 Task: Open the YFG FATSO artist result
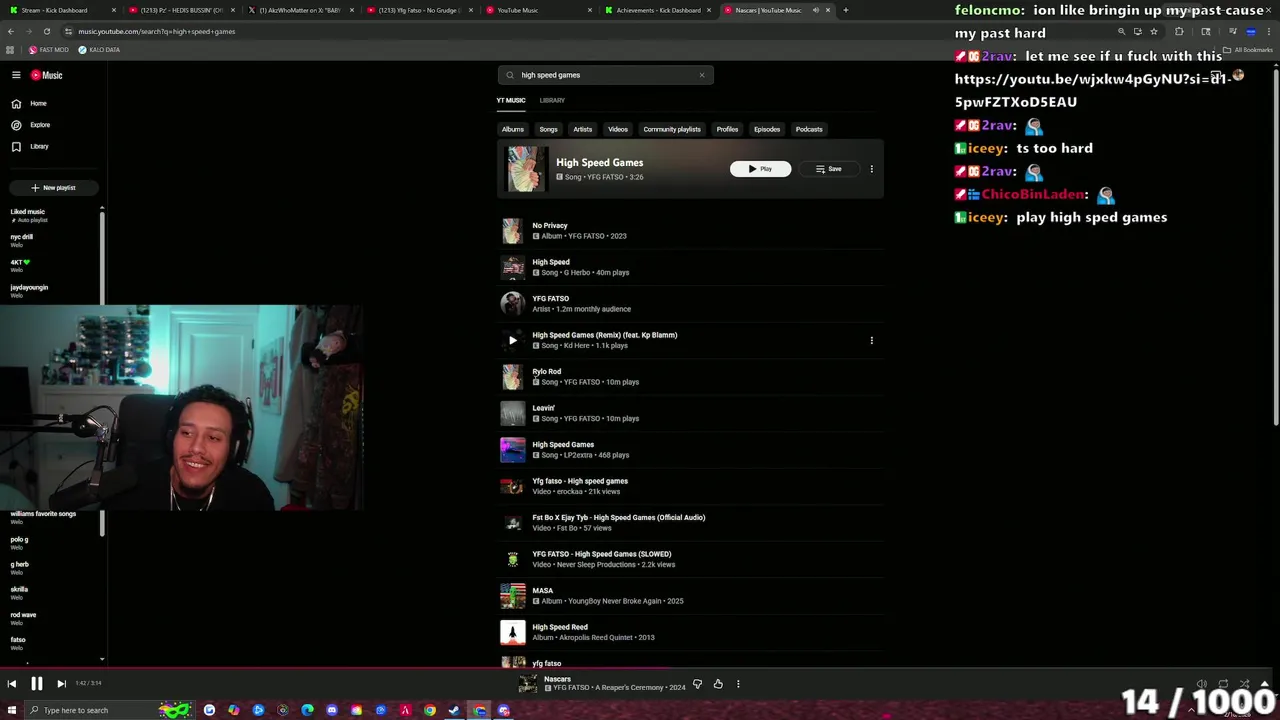point(690,303)
